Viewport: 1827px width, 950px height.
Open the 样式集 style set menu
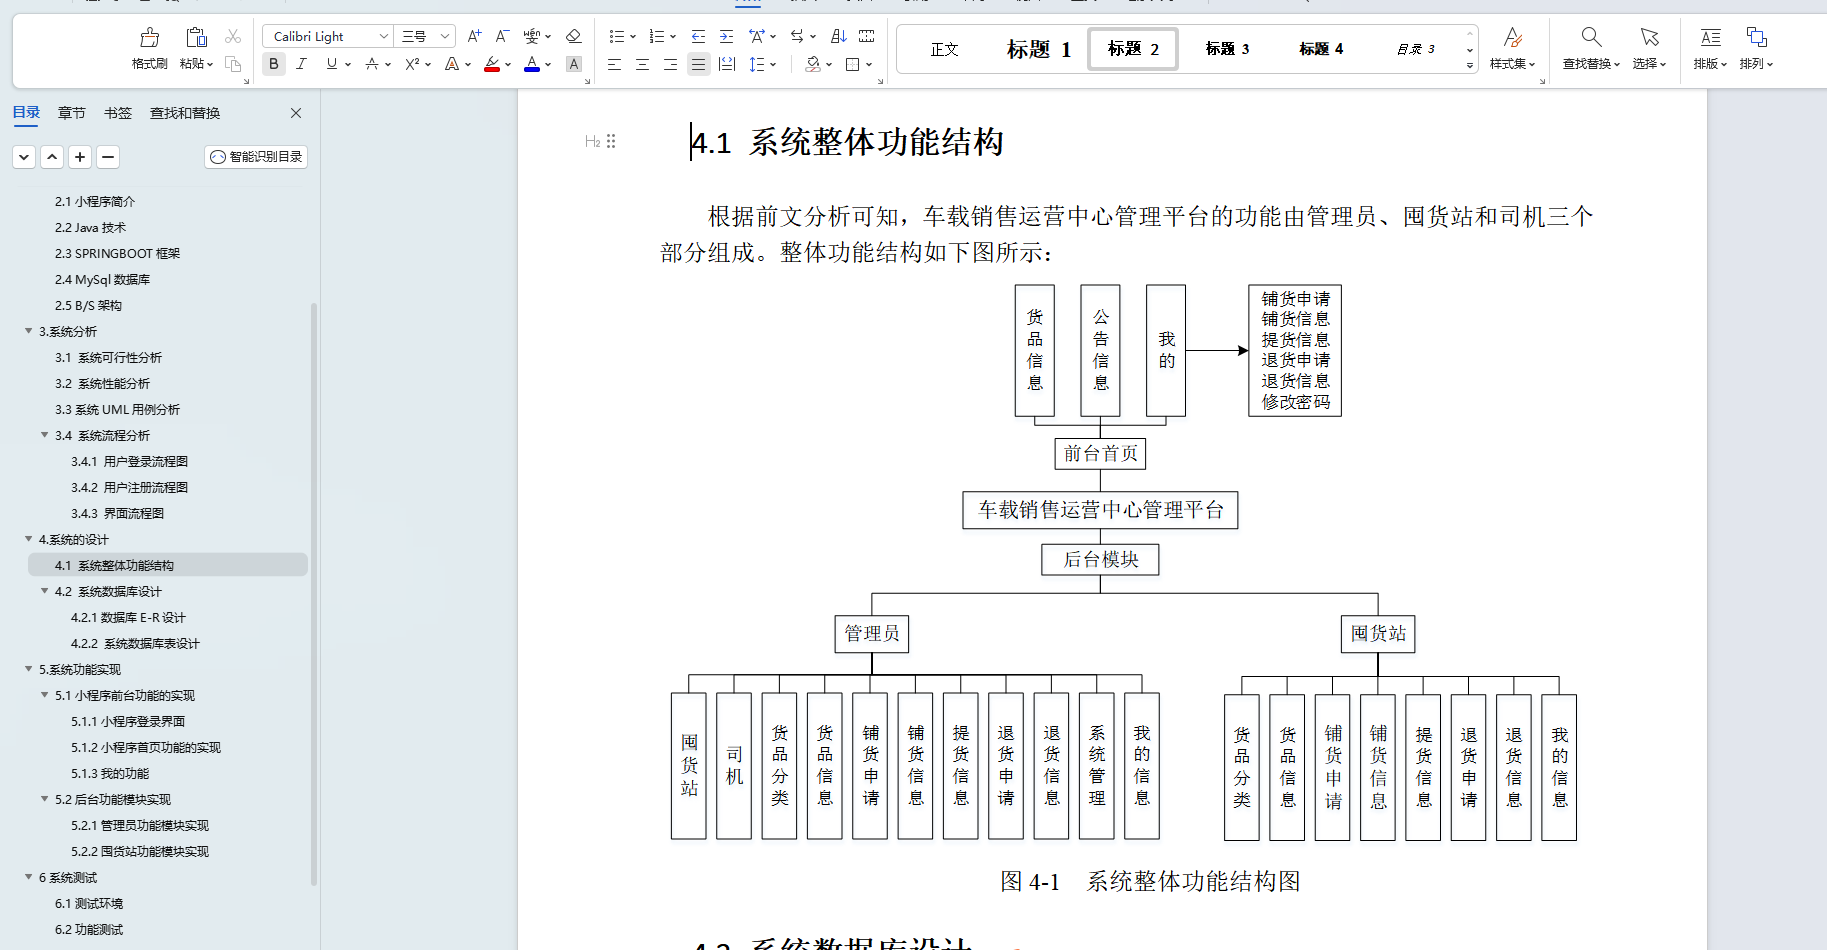1512,48
